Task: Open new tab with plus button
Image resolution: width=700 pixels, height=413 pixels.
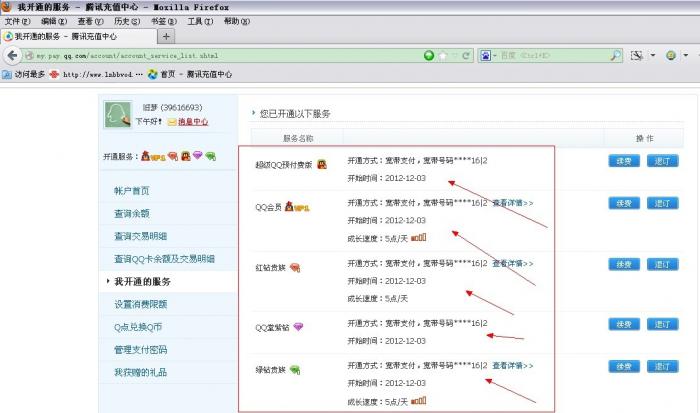Action: [x=166, y=37]
